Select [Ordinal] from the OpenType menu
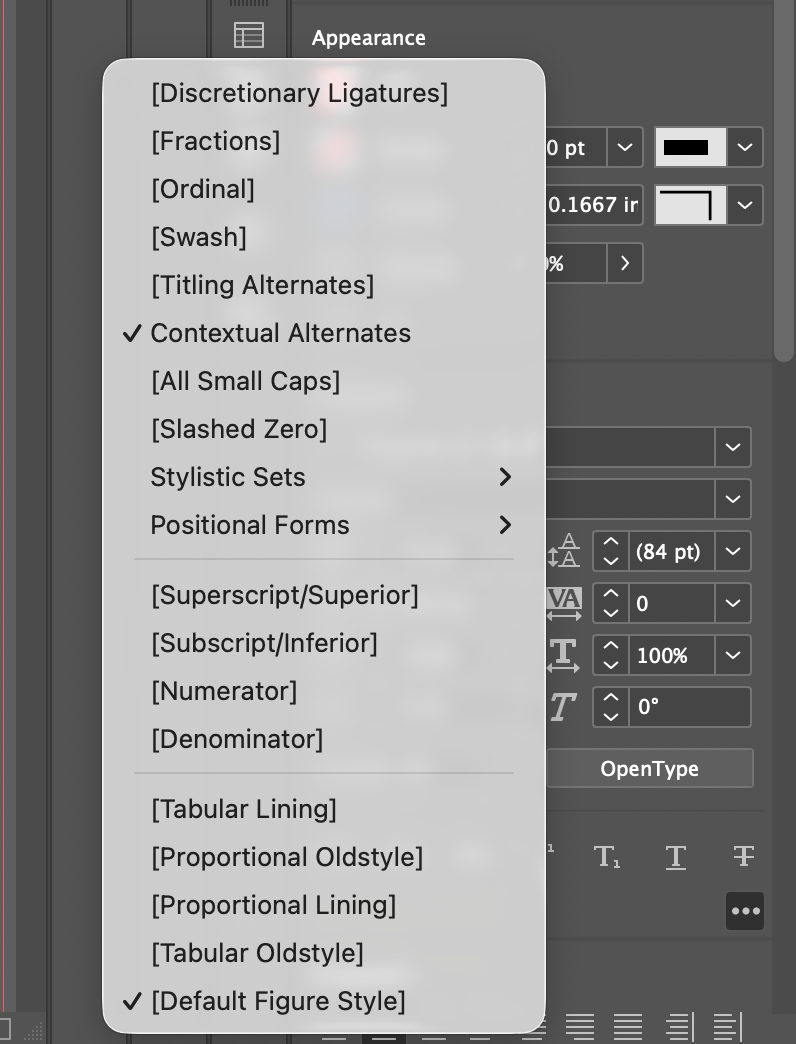The height and width of the screenshot is (1044, 796). tap(203, 189)
